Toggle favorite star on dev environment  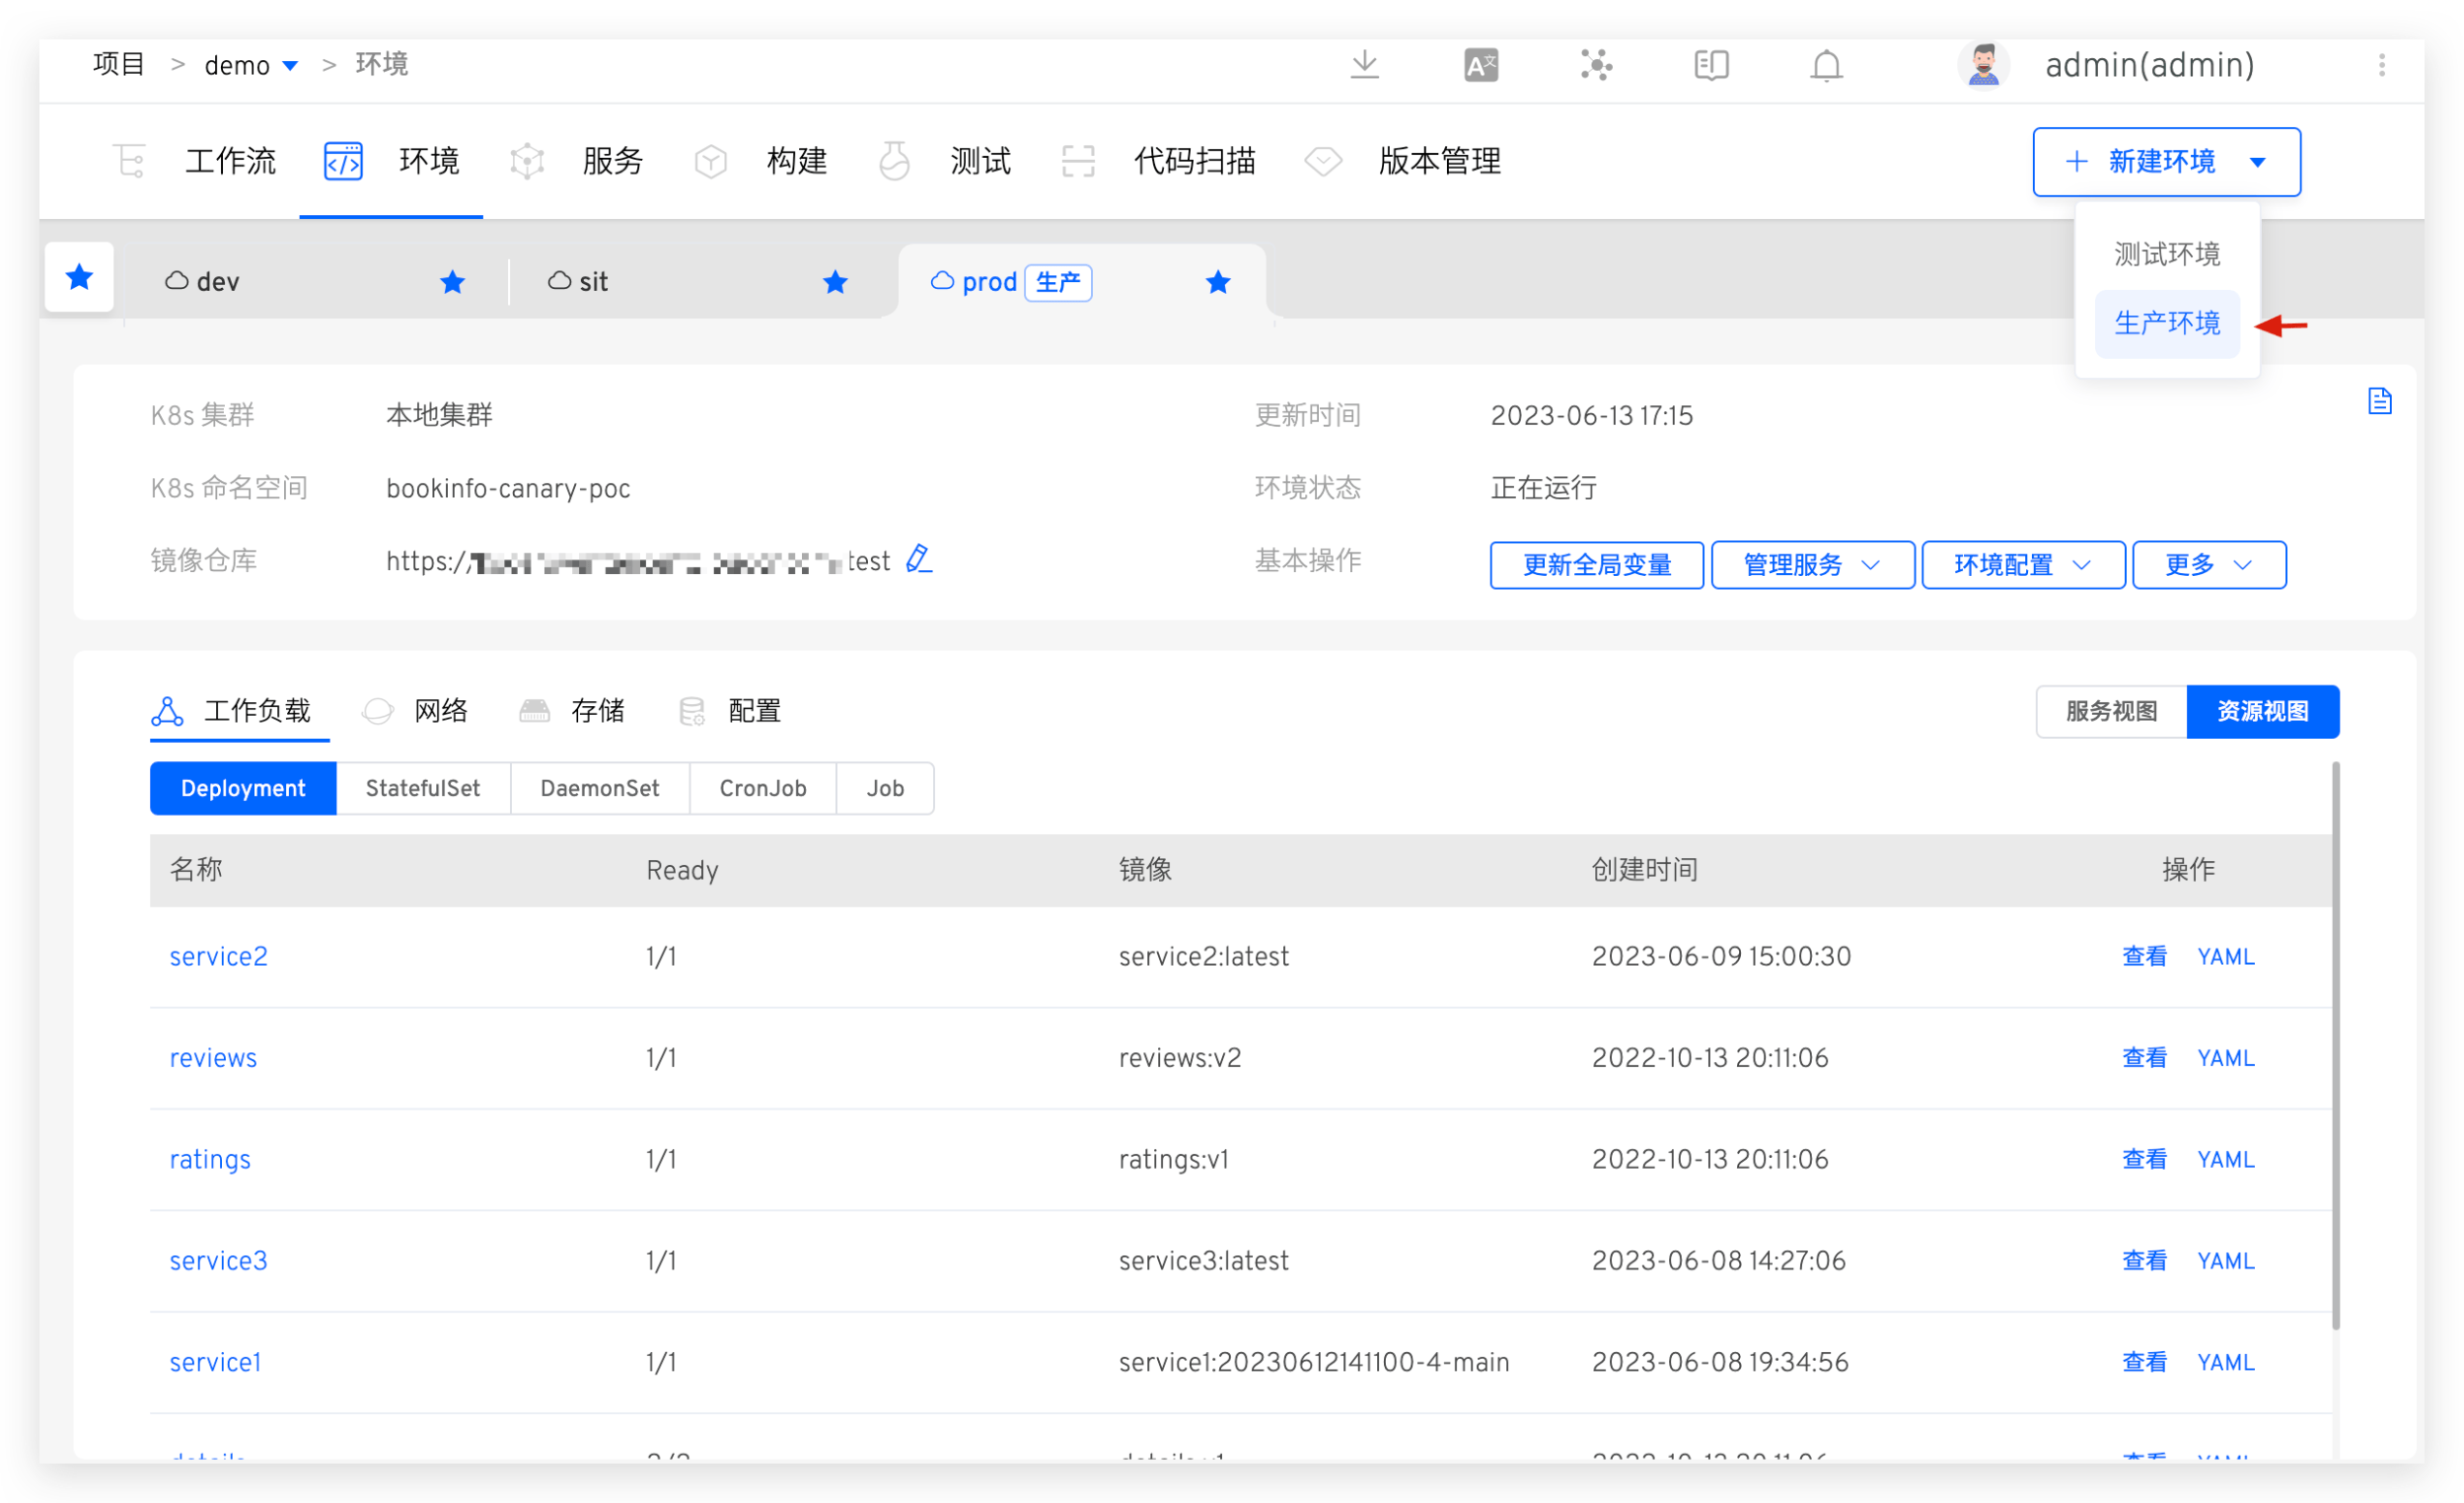click(452, 282)
